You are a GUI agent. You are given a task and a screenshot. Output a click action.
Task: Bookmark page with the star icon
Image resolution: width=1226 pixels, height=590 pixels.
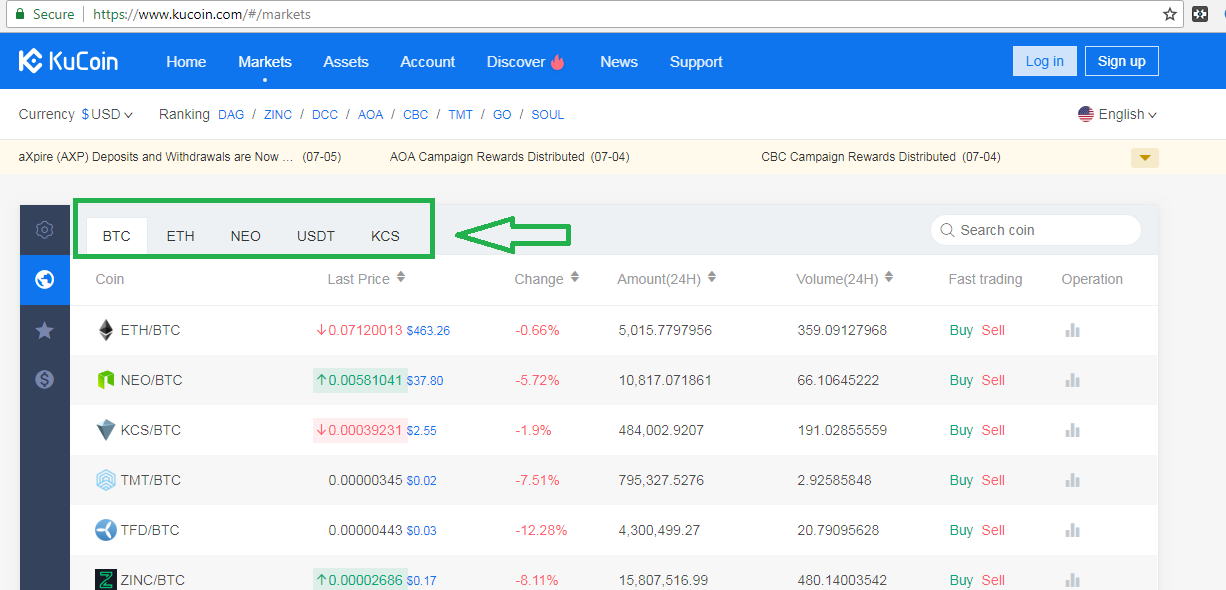pos(1170,14)
